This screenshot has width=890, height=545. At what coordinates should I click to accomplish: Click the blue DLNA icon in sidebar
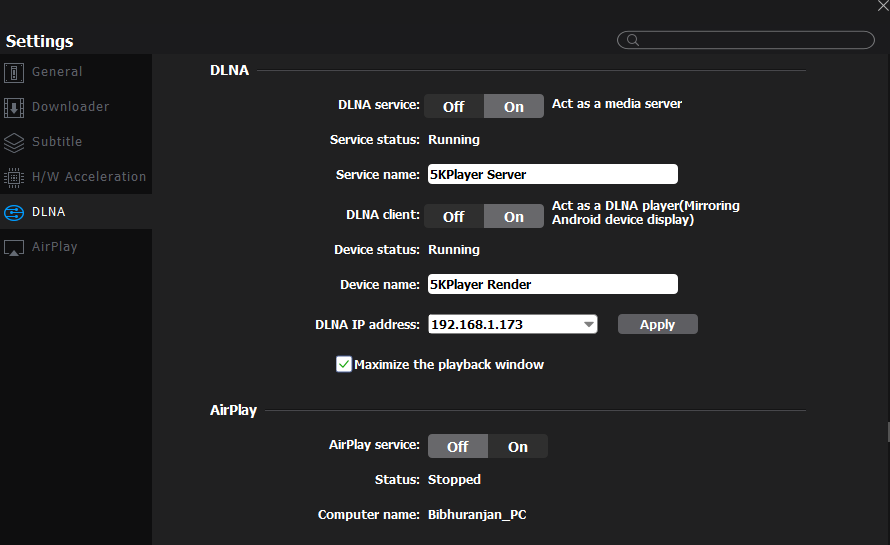[x=14, y=212]
